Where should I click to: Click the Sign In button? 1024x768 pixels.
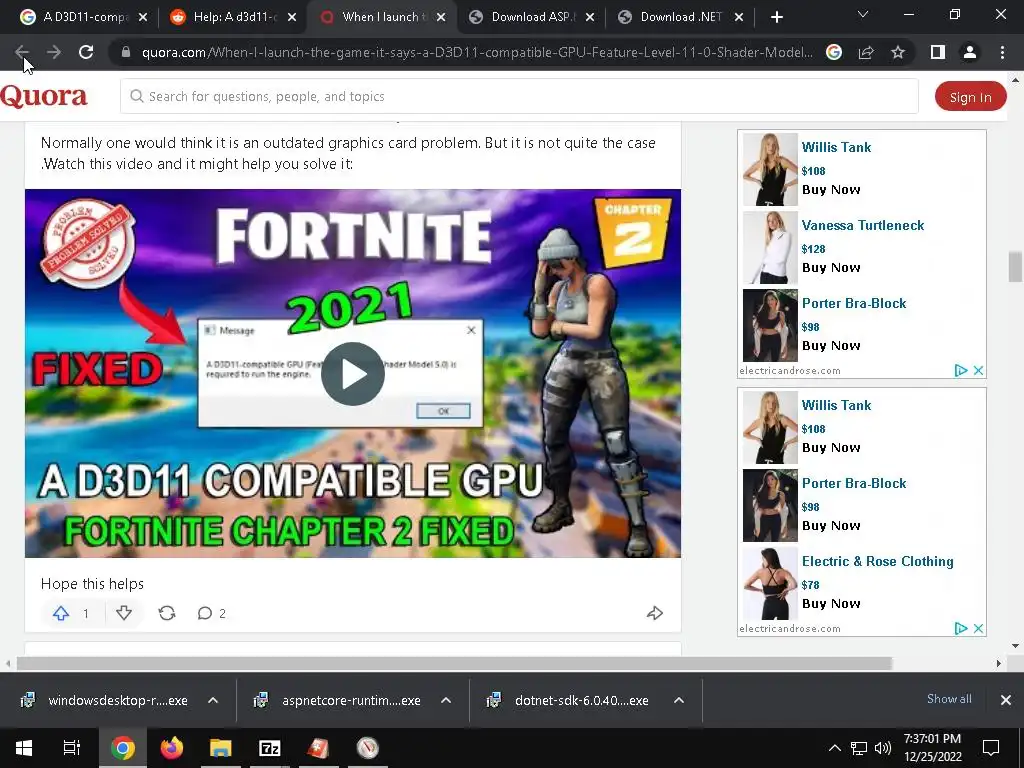click(x=970, y=97)
